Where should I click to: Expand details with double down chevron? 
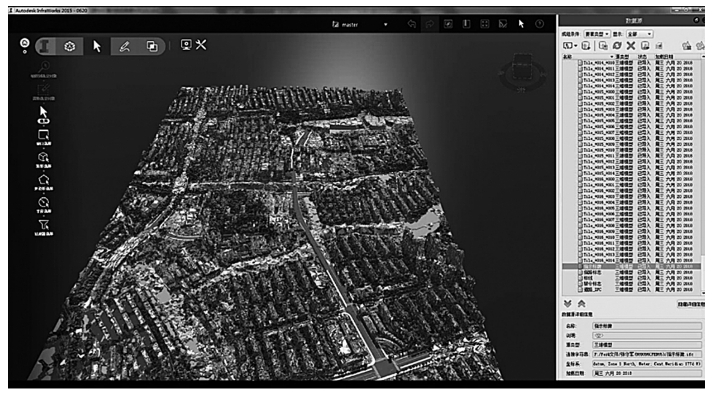[567, 303]
